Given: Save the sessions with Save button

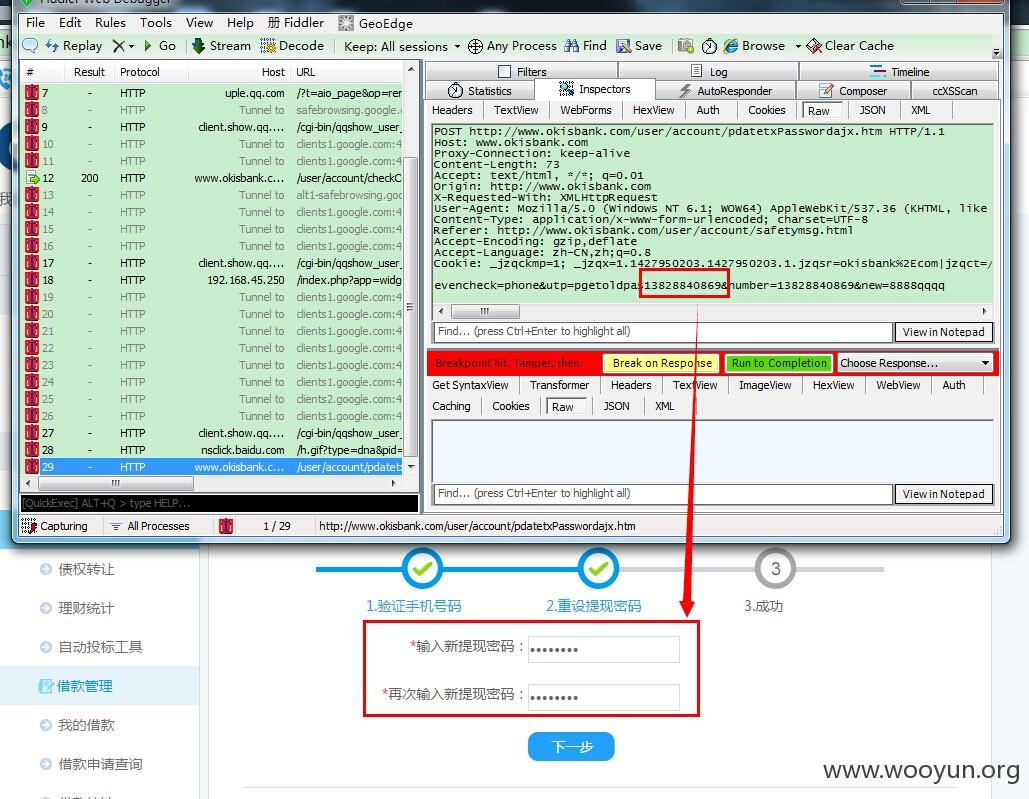Looking at the screenshot, I should click(639, 46).
